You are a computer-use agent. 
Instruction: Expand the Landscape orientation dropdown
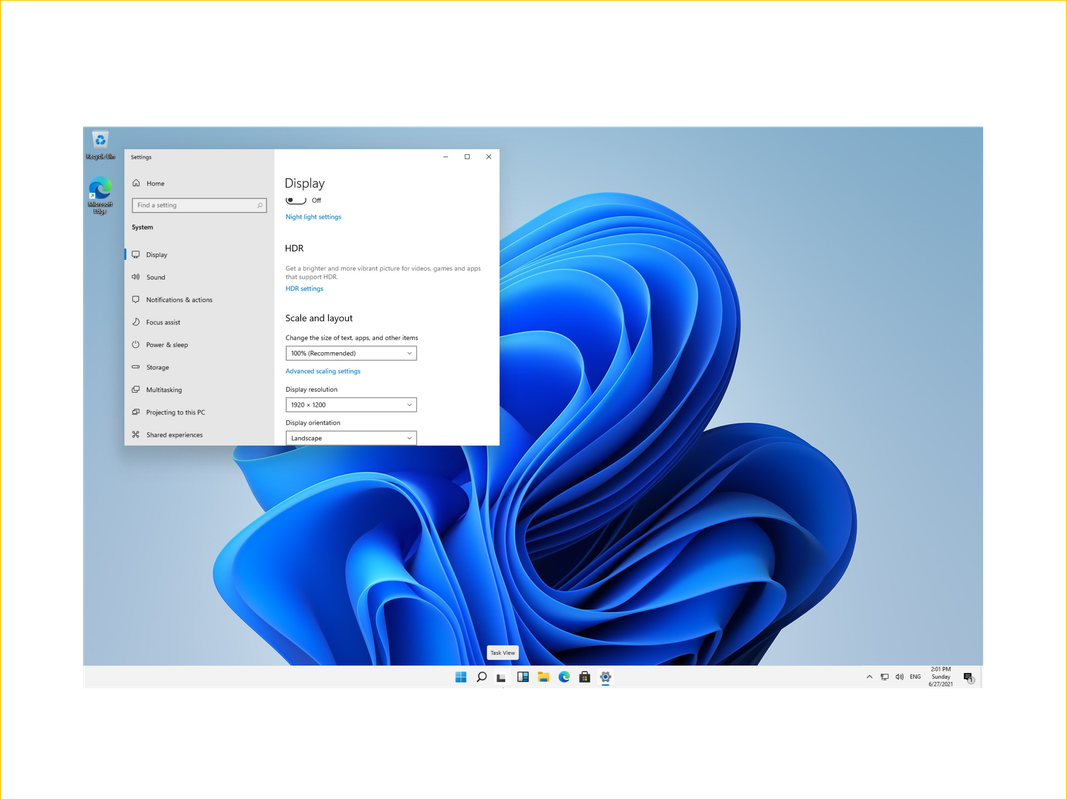coord(351,438)
